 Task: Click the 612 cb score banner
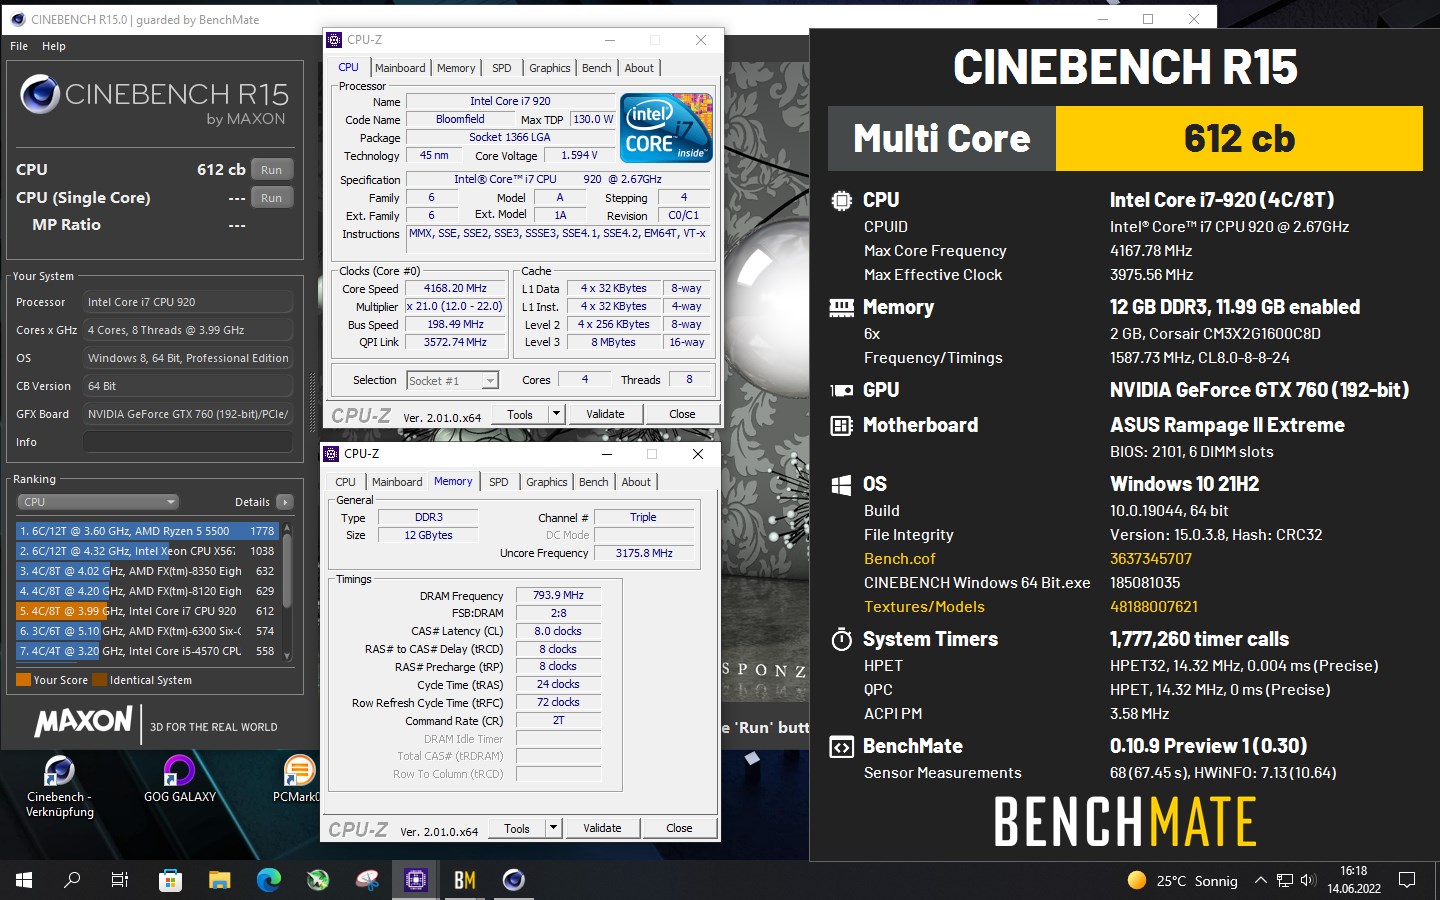(1239, 138)
